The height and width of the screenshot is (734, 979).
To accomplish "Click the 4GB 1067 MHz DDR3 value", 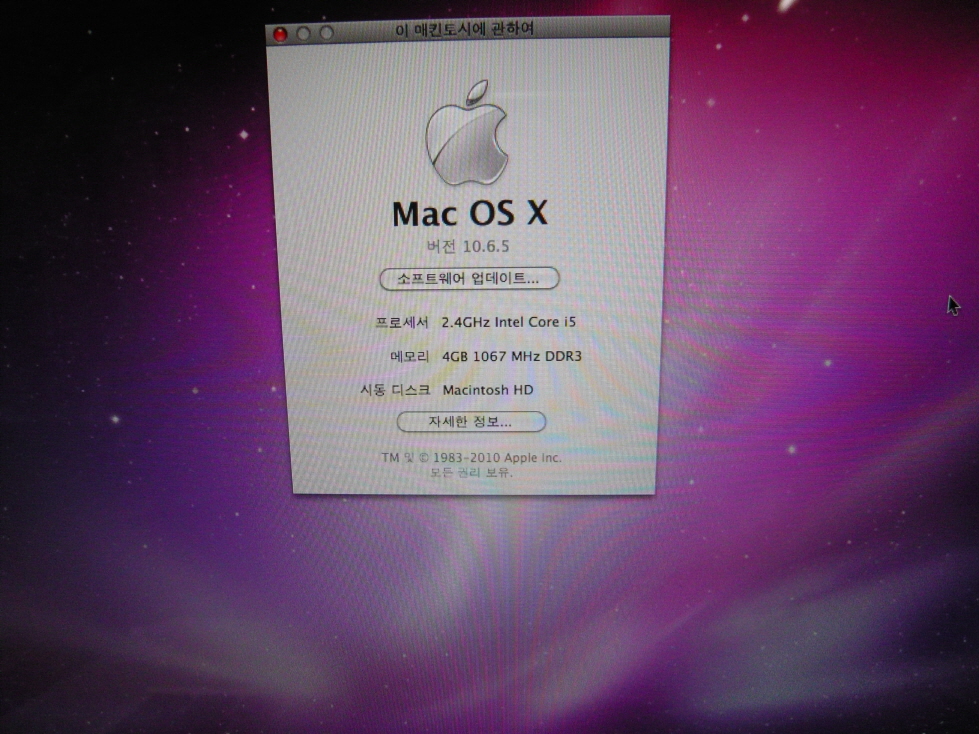I will click(511, 356).
